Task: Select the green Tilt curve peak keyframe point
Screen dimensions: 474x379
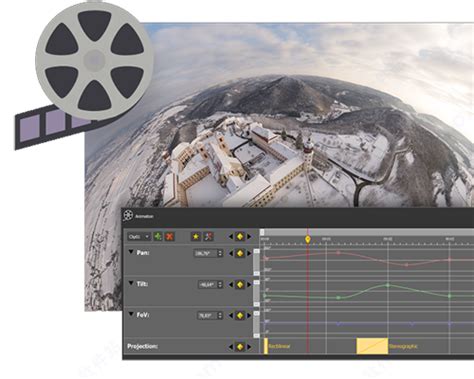Action: (388, 285)
